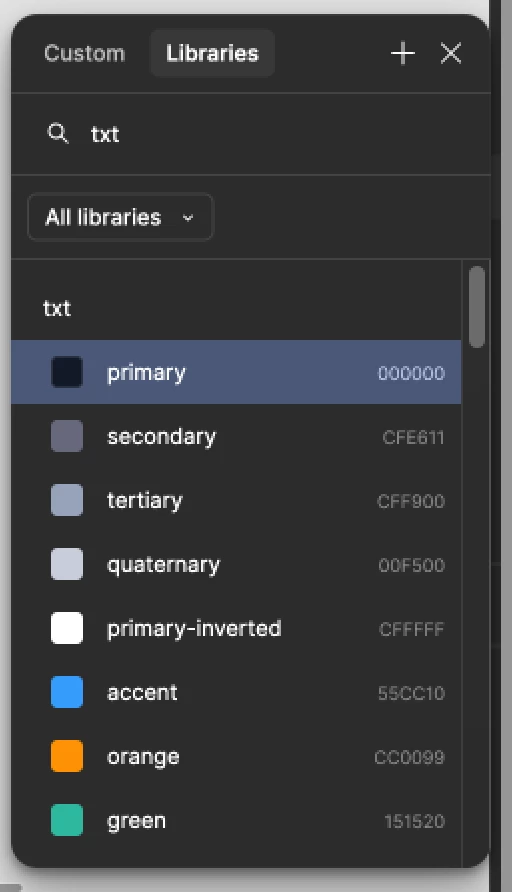The width and height of the screenshot is (512, 892).
Task: Select the quaternary light swatch
Action: [x=67, y=564]
